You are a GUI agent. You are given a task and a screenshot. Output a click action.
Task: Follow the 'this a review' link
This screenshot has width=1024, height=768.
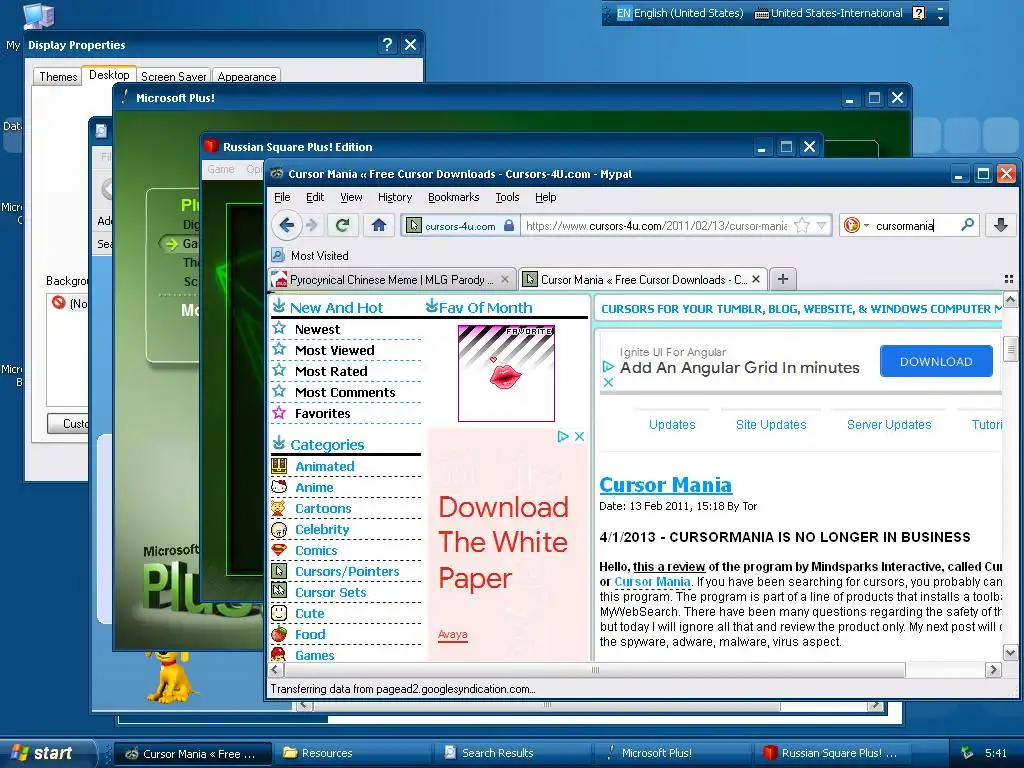[x=669, y=566]
